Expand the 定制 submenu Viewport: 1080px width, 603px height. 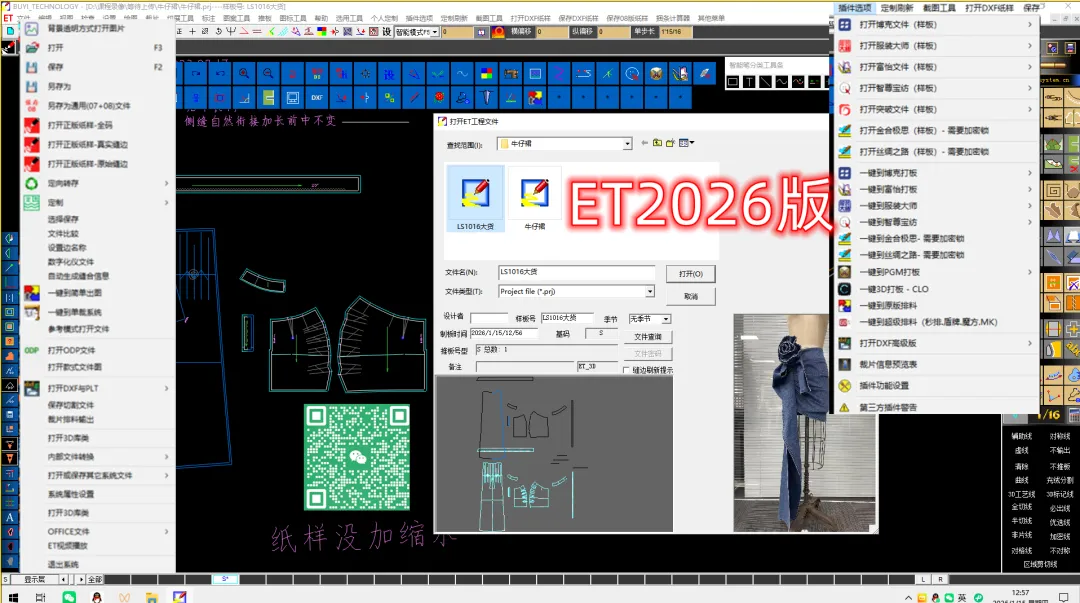96,203
